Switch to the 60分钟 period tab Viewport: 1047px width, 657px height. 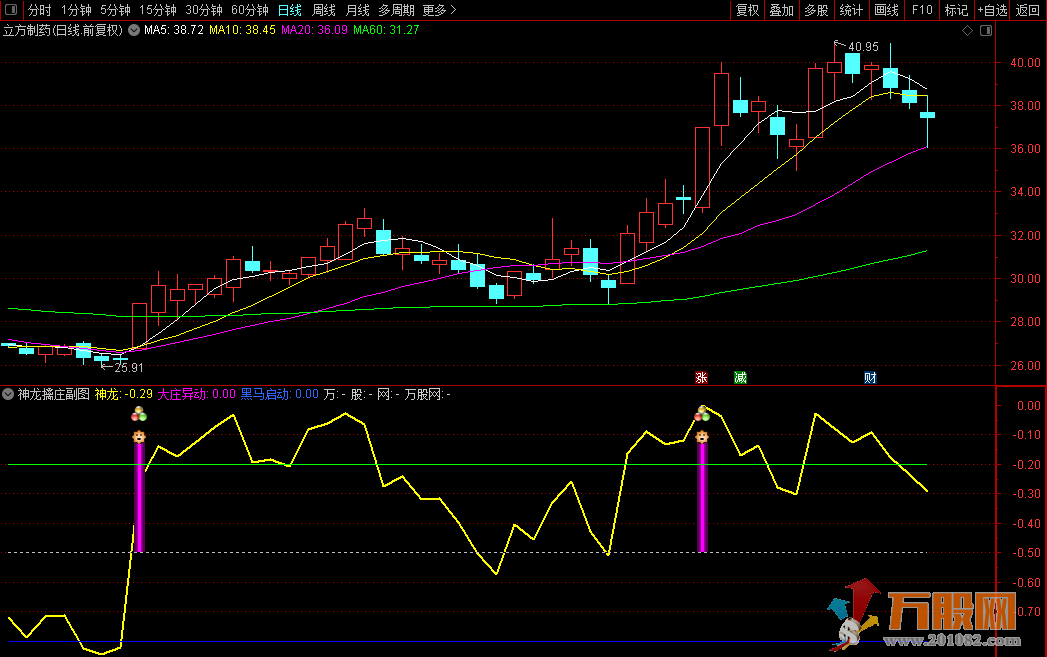[249, 11]
